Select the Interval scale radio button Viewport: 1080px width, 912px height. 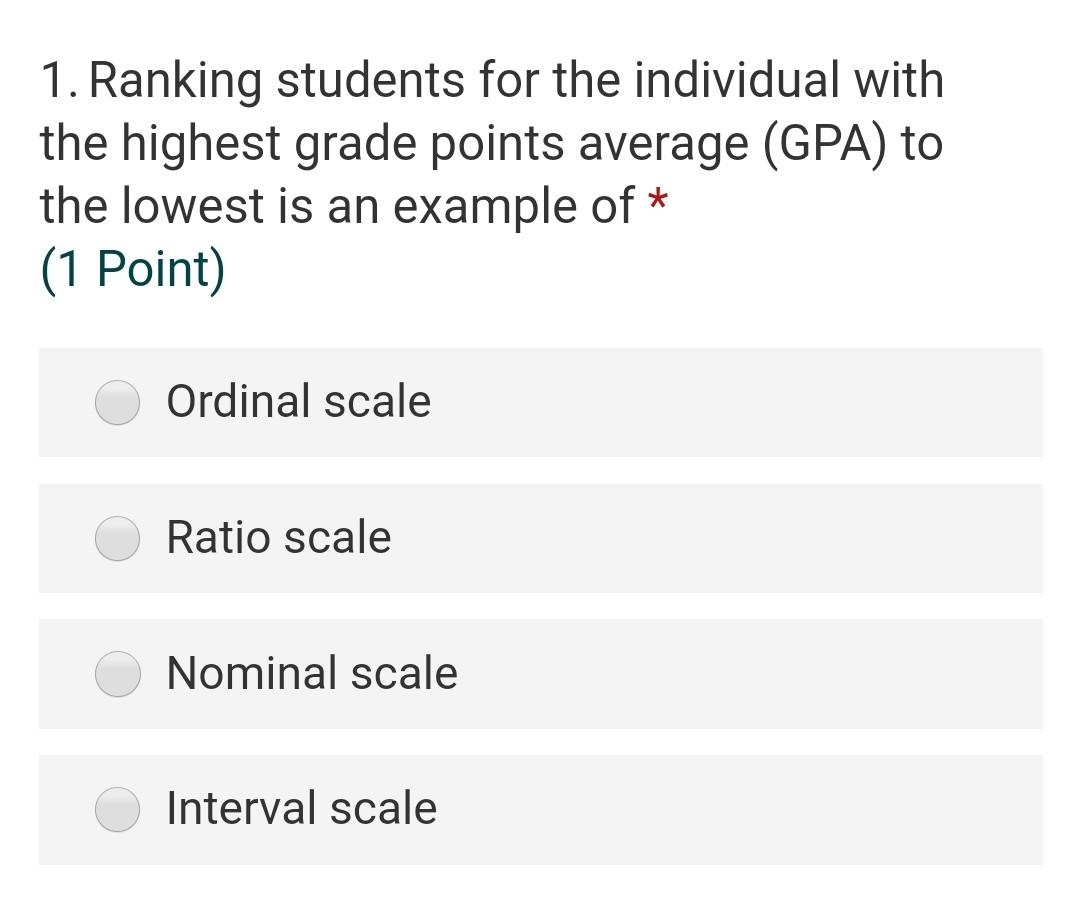pos(116,810)
